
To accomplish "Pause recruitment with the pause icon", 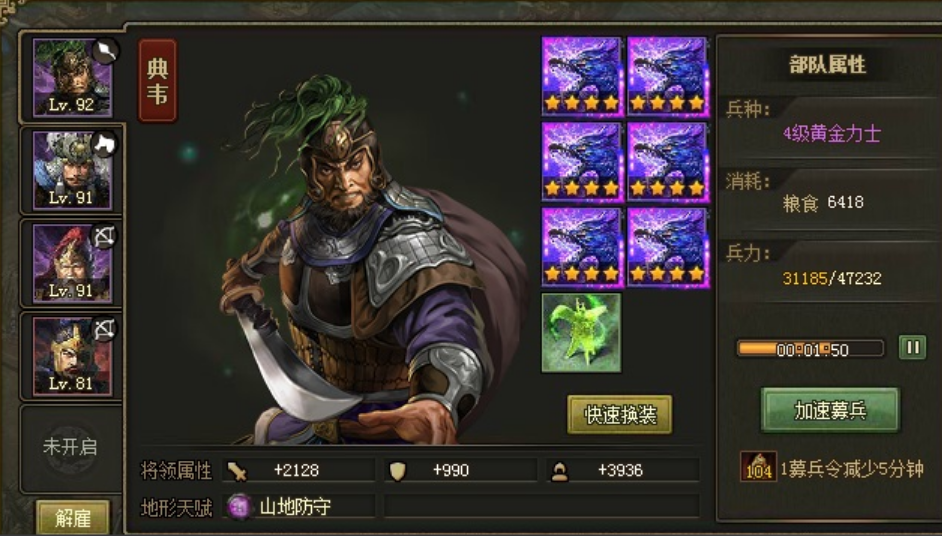I will [x=912, y=348].
